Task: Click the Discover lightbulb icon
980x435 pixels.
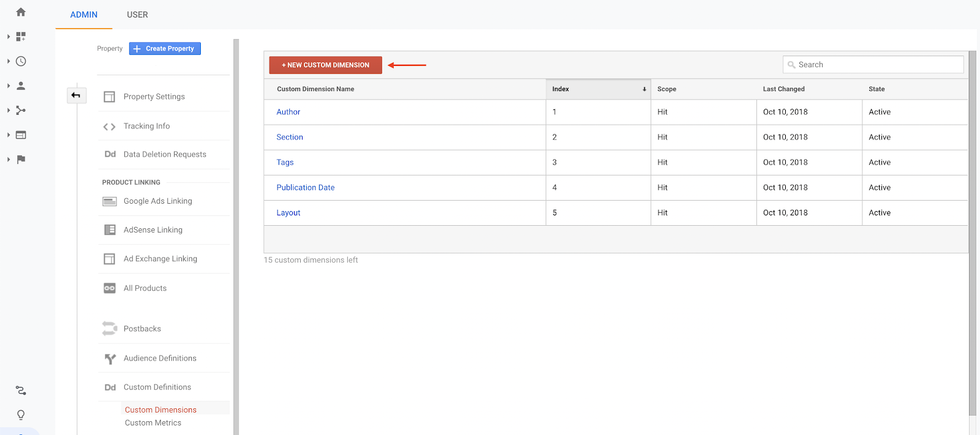Action: [x=21, y=415]
